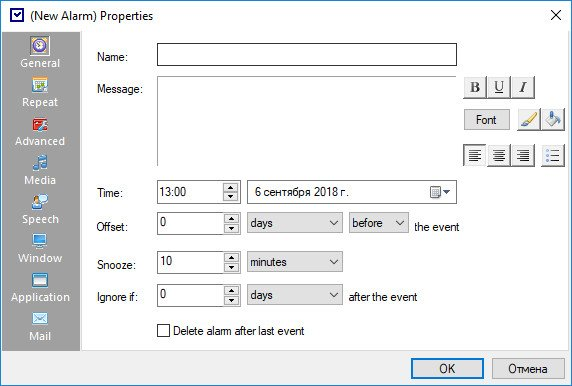
Task: Toggle underline formatting for message
Action: coord(499,87)
